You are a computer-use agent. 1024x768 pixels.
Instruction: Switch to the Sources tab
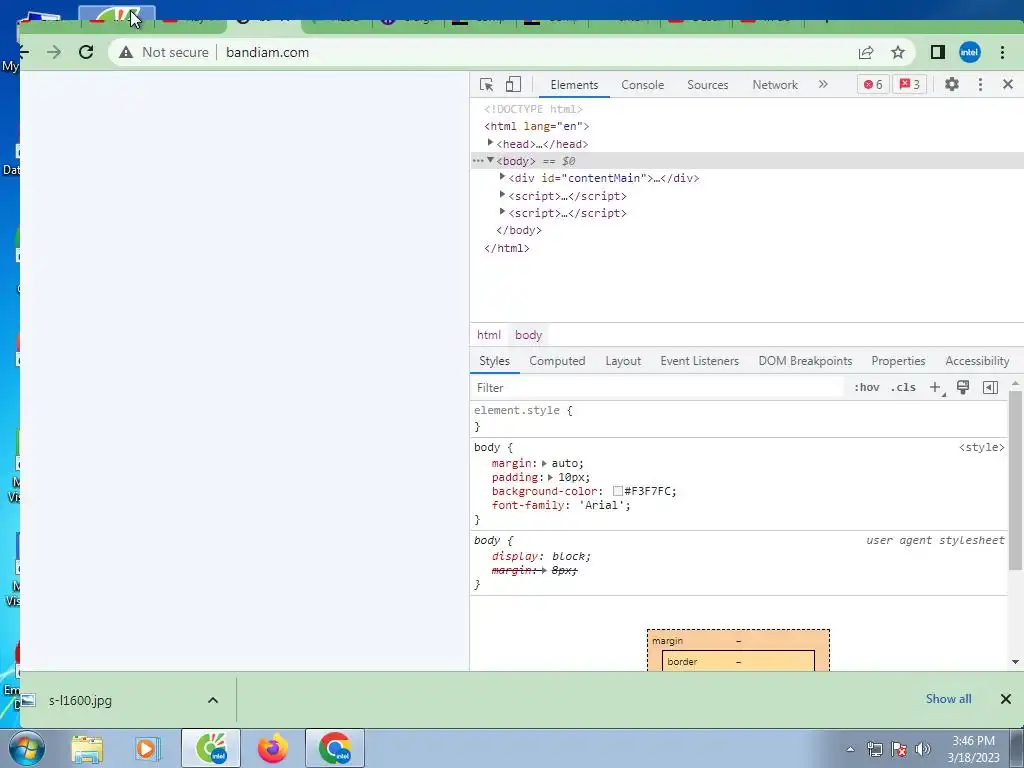pyautogui.click(x=707, y=85)
